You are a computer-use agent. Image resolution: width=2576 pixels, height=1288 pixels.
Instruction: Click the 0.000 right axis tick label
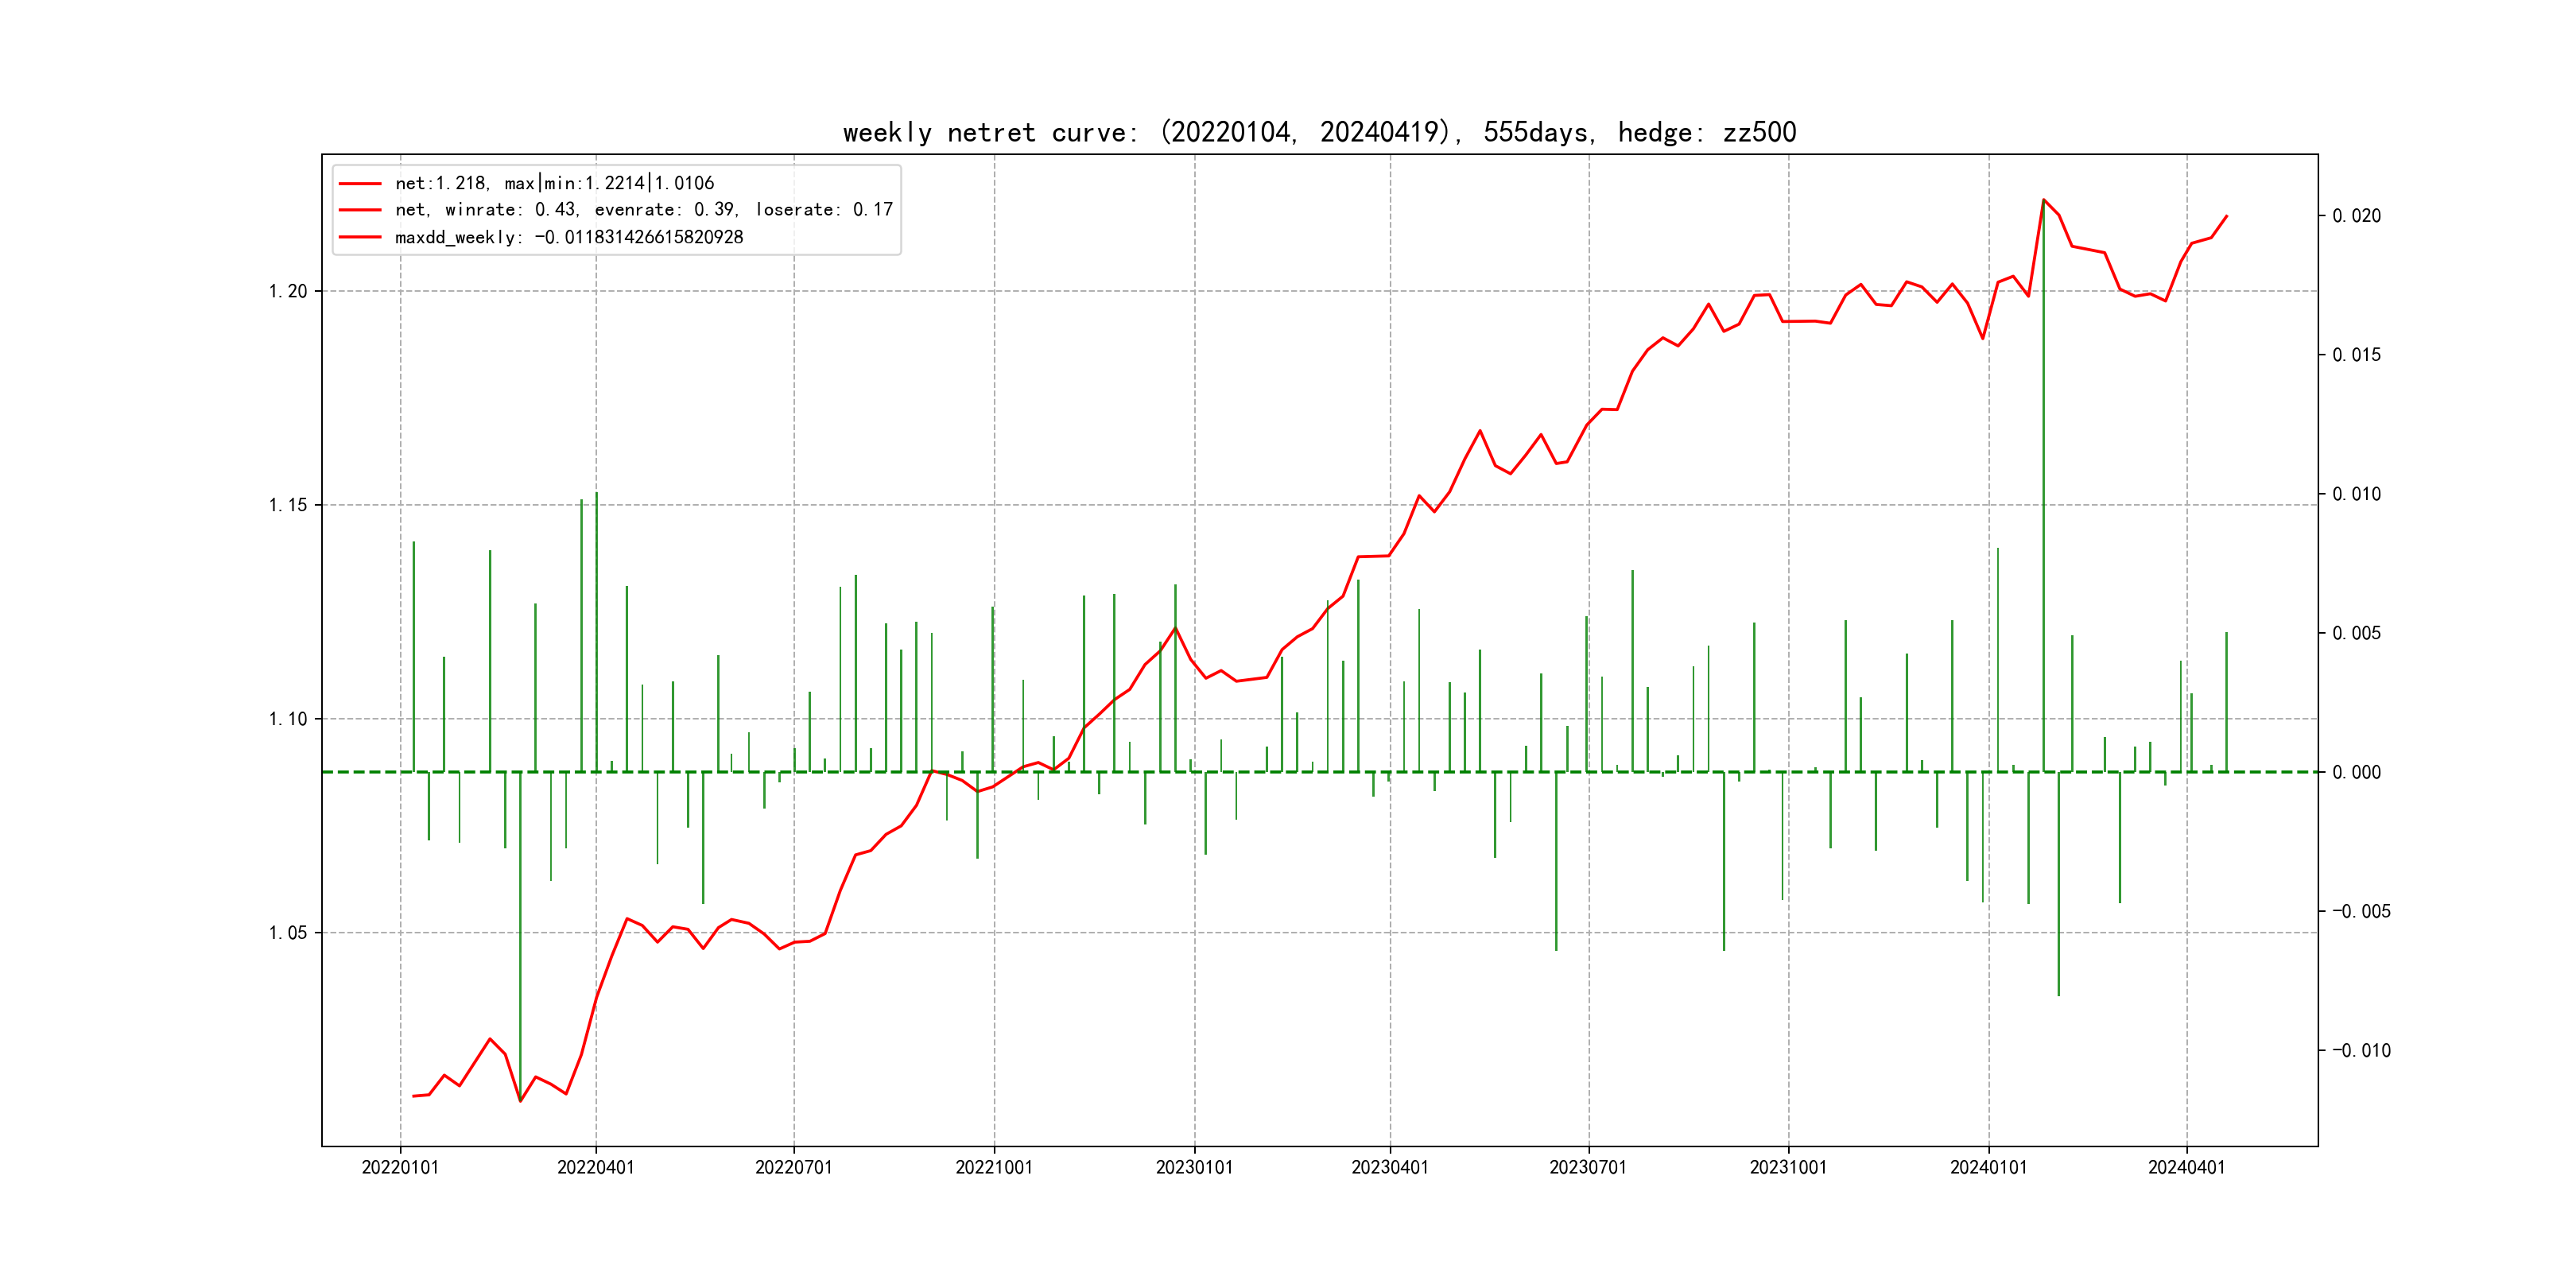coord(2356,772)
